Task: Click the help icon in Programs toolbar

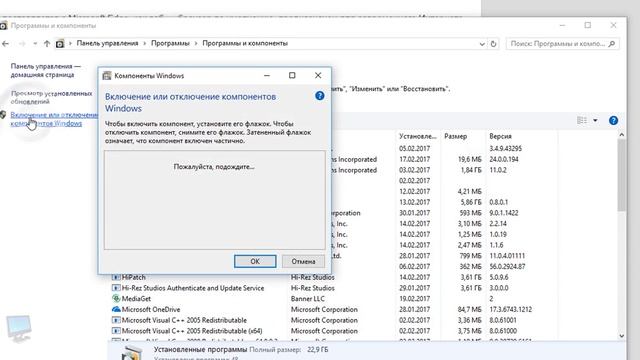Action: [x=613, y=120]
